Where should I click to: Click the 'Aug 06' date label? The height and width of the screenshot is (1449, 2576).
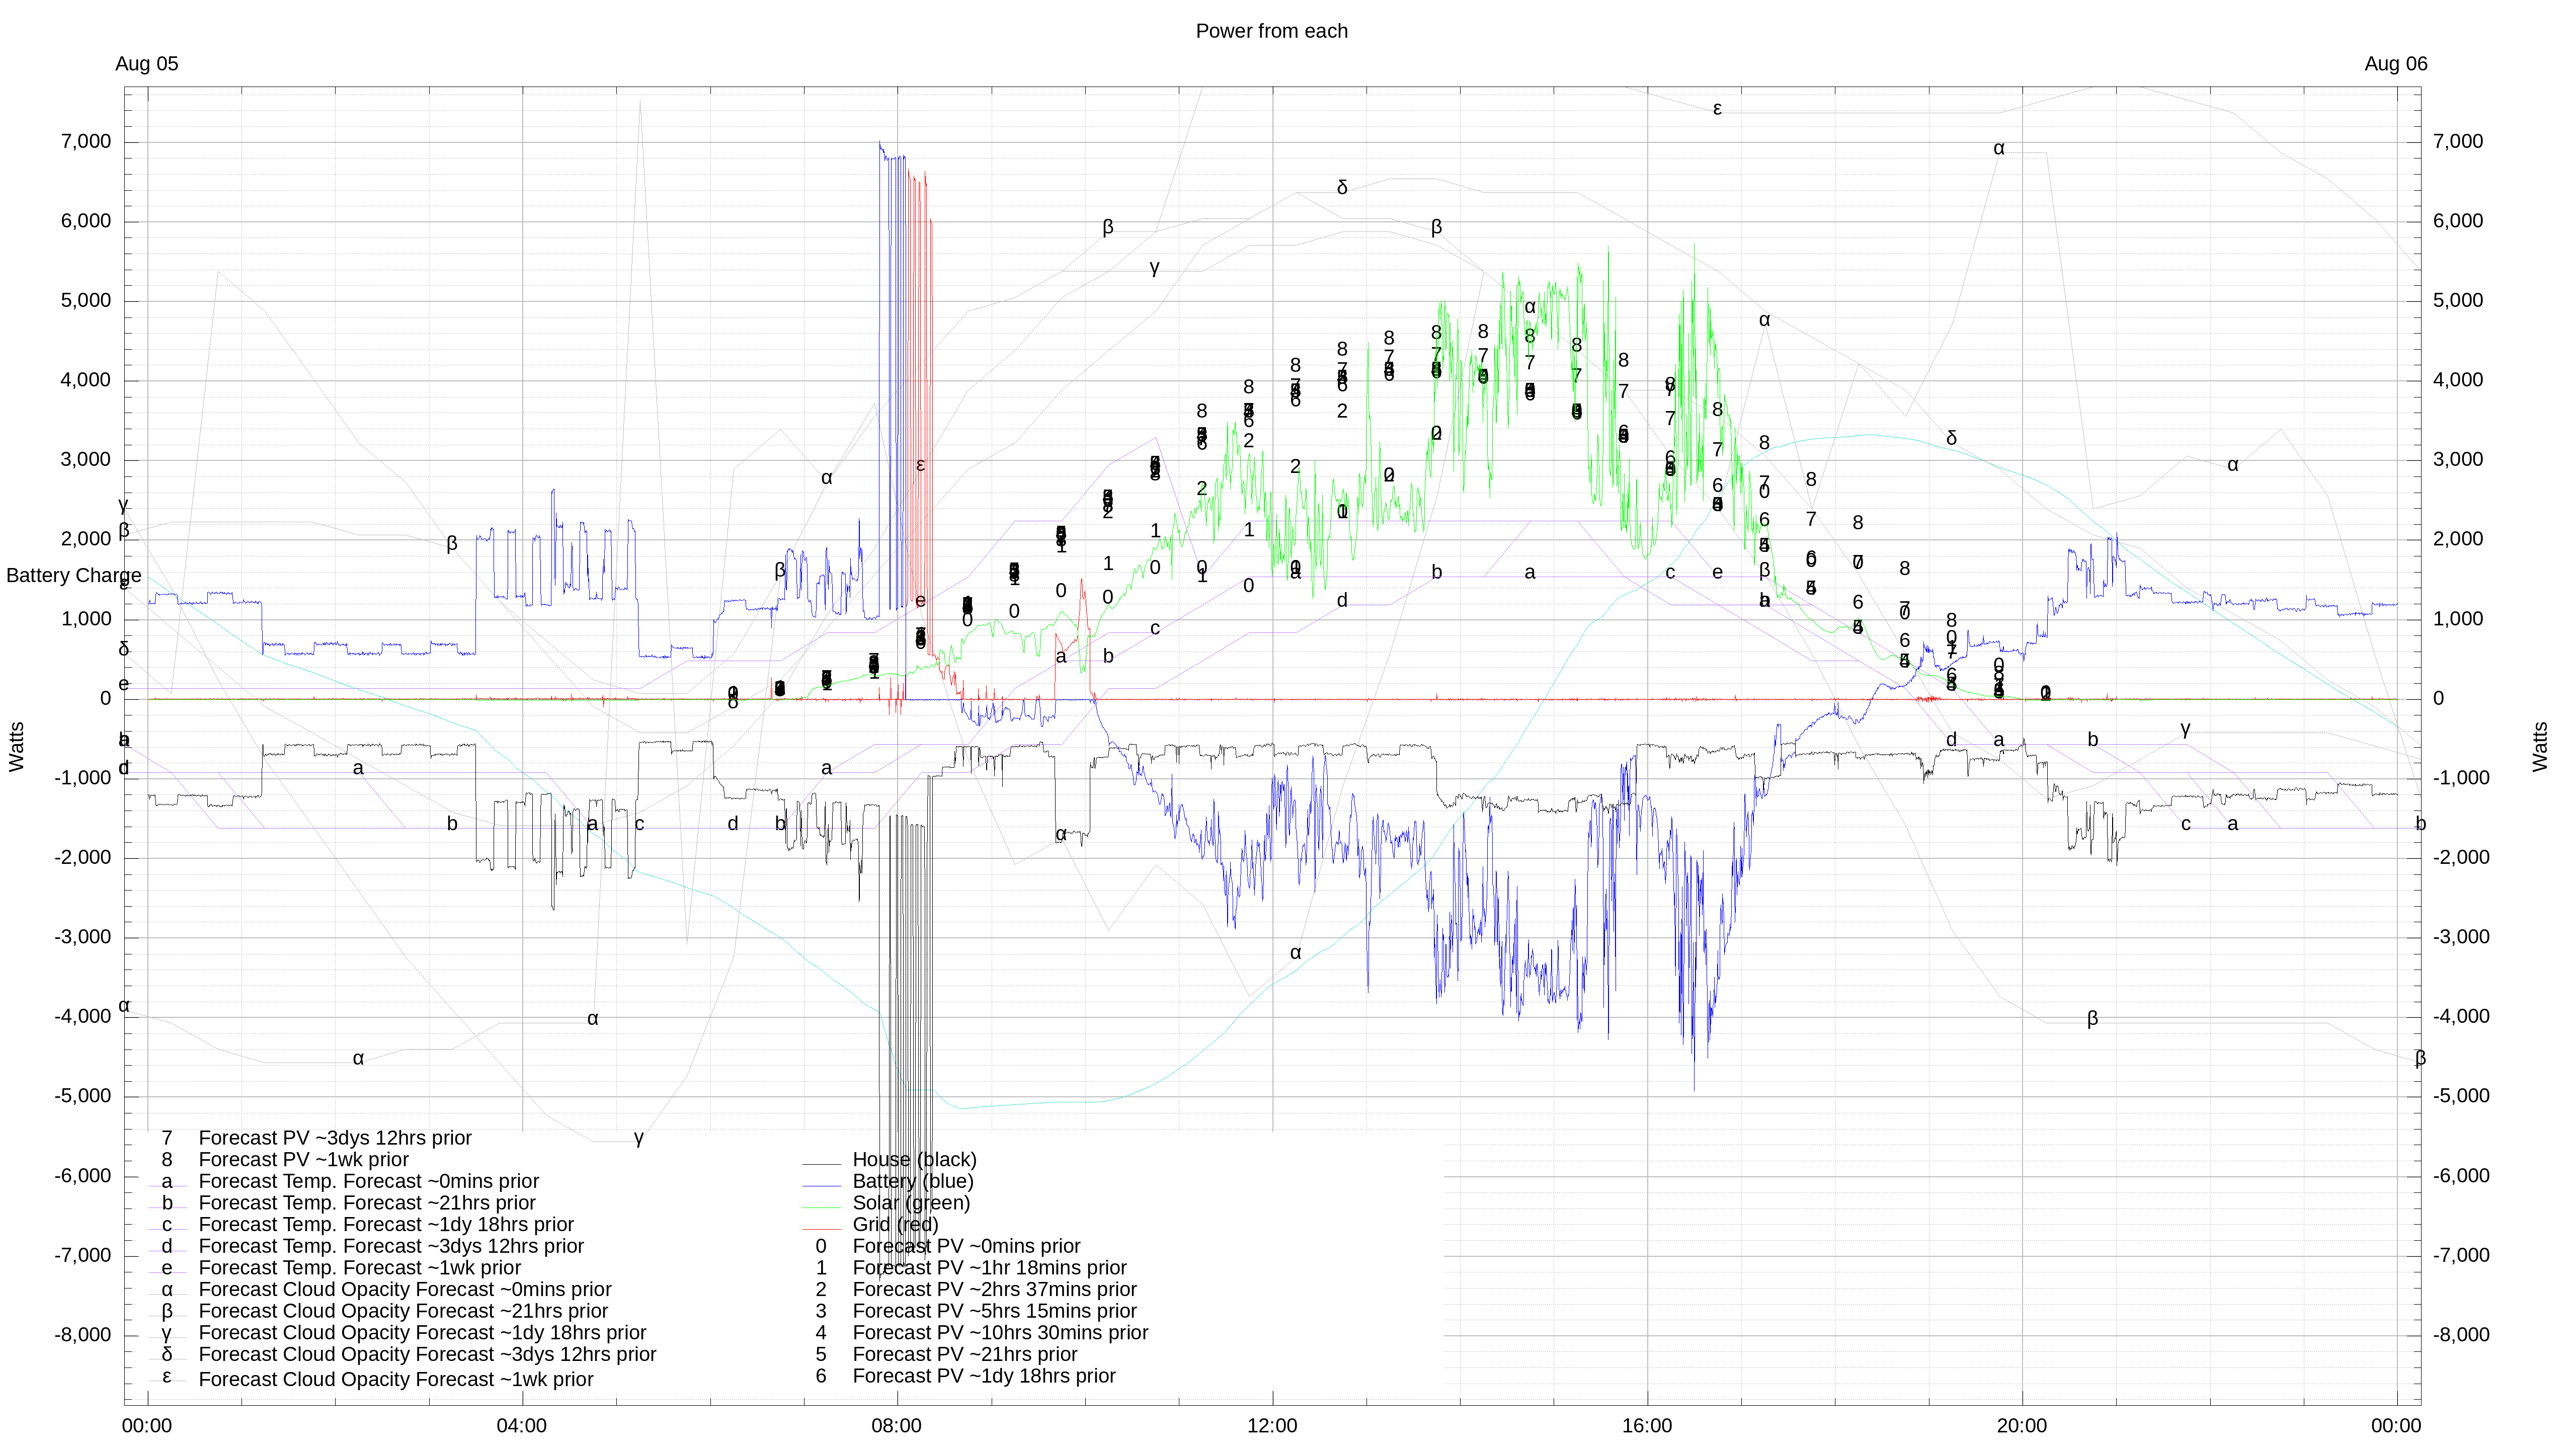2395,64
